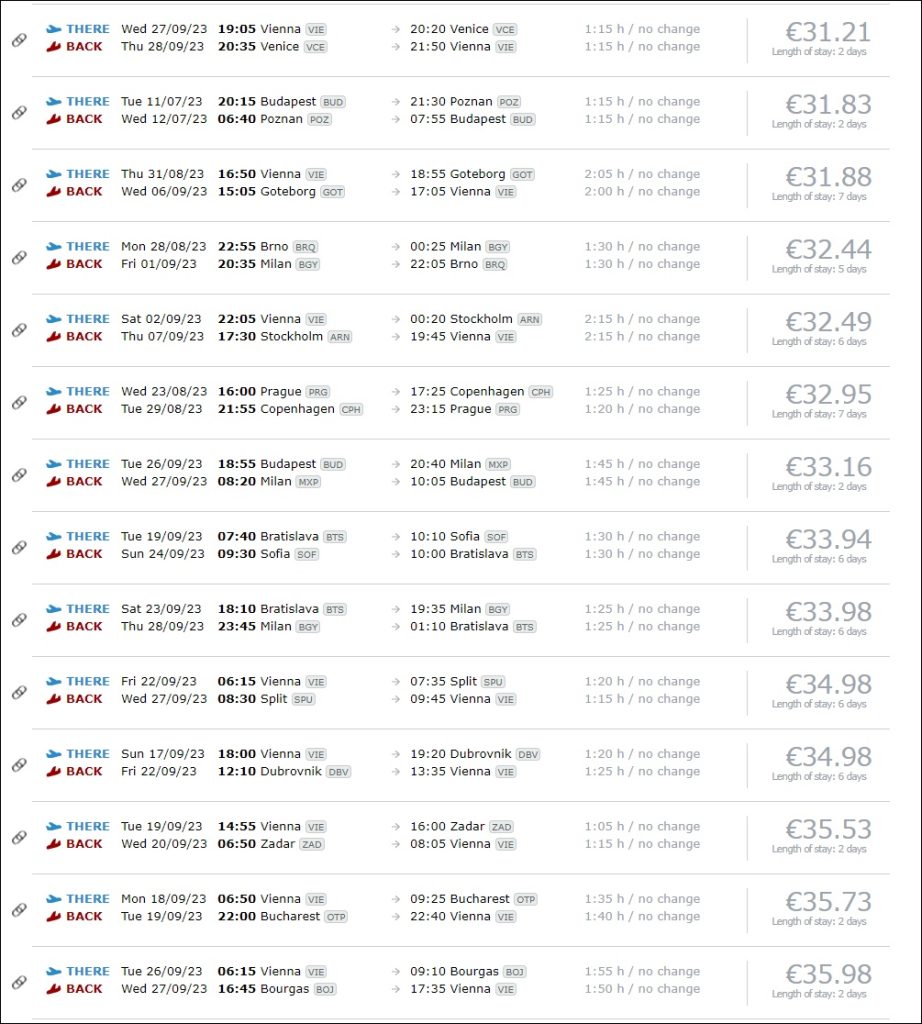This screenshot has height=1024, width=922.
Task: Click permalink icon for Vienna–Stockholm trip
Action: click(x=20, y=330)
